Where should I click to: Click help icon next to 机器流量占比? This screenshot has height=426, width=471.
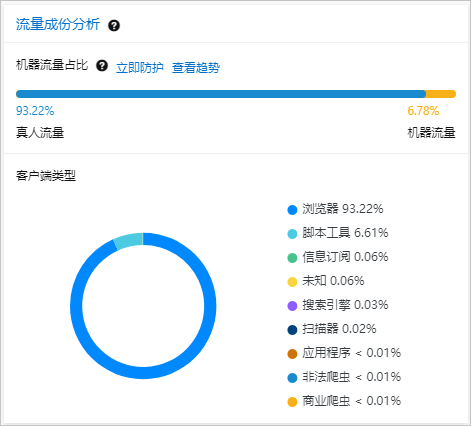click(x=102, y=65)
